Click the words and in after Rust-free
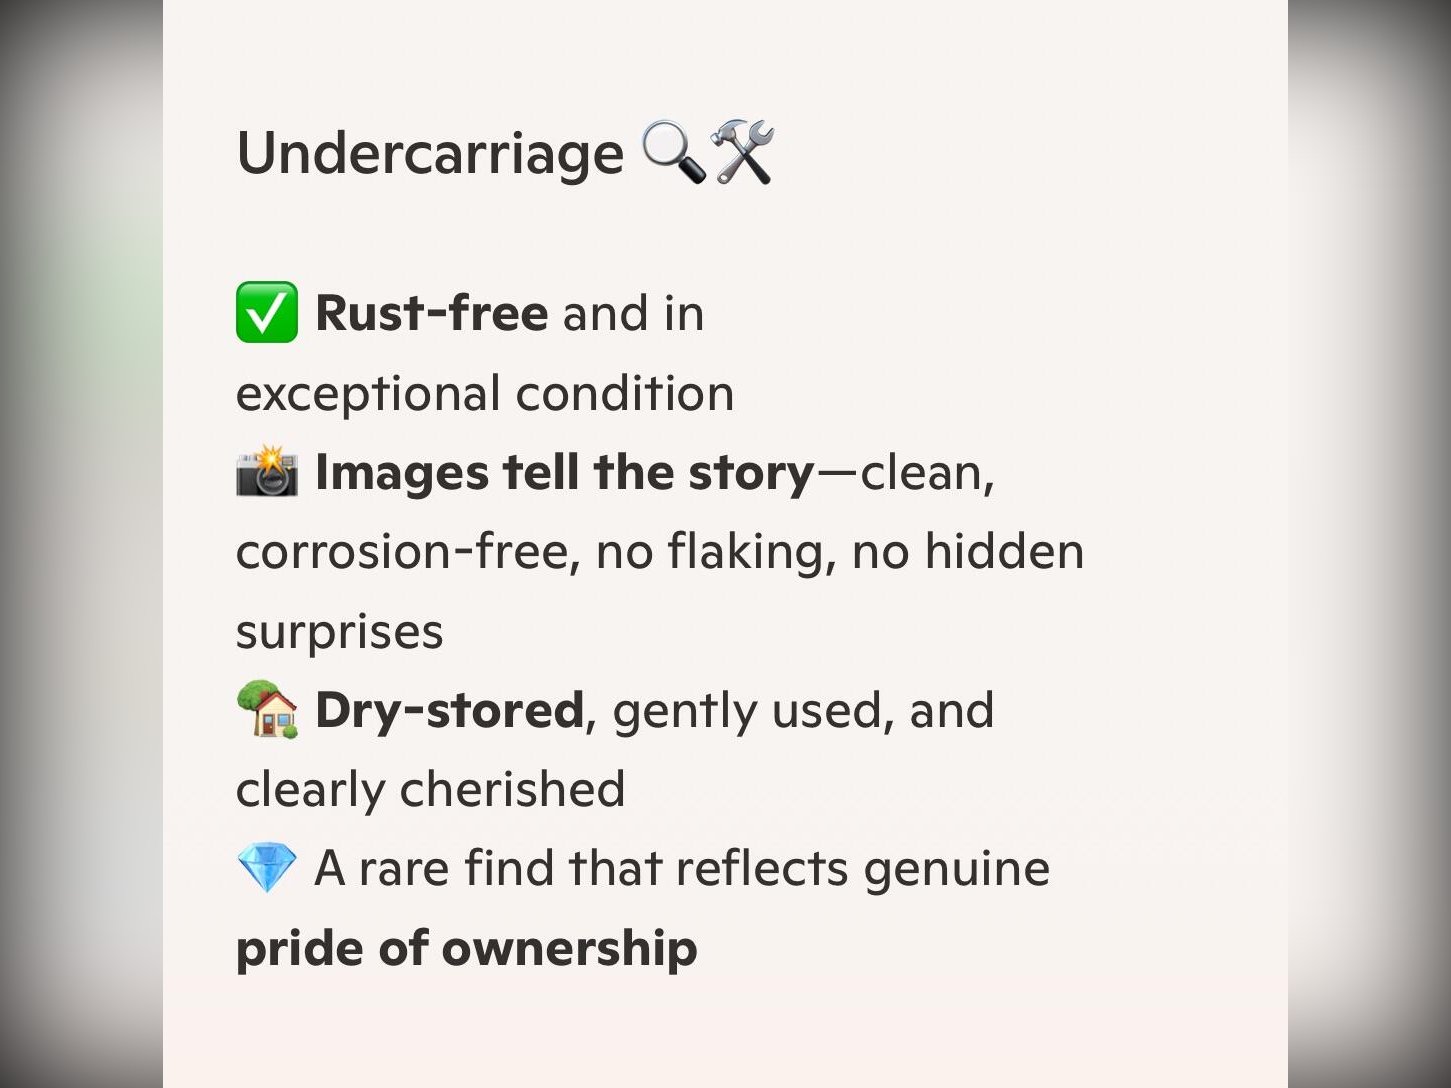Screen dimensions: 1451x1088 (x=634, y=313)
